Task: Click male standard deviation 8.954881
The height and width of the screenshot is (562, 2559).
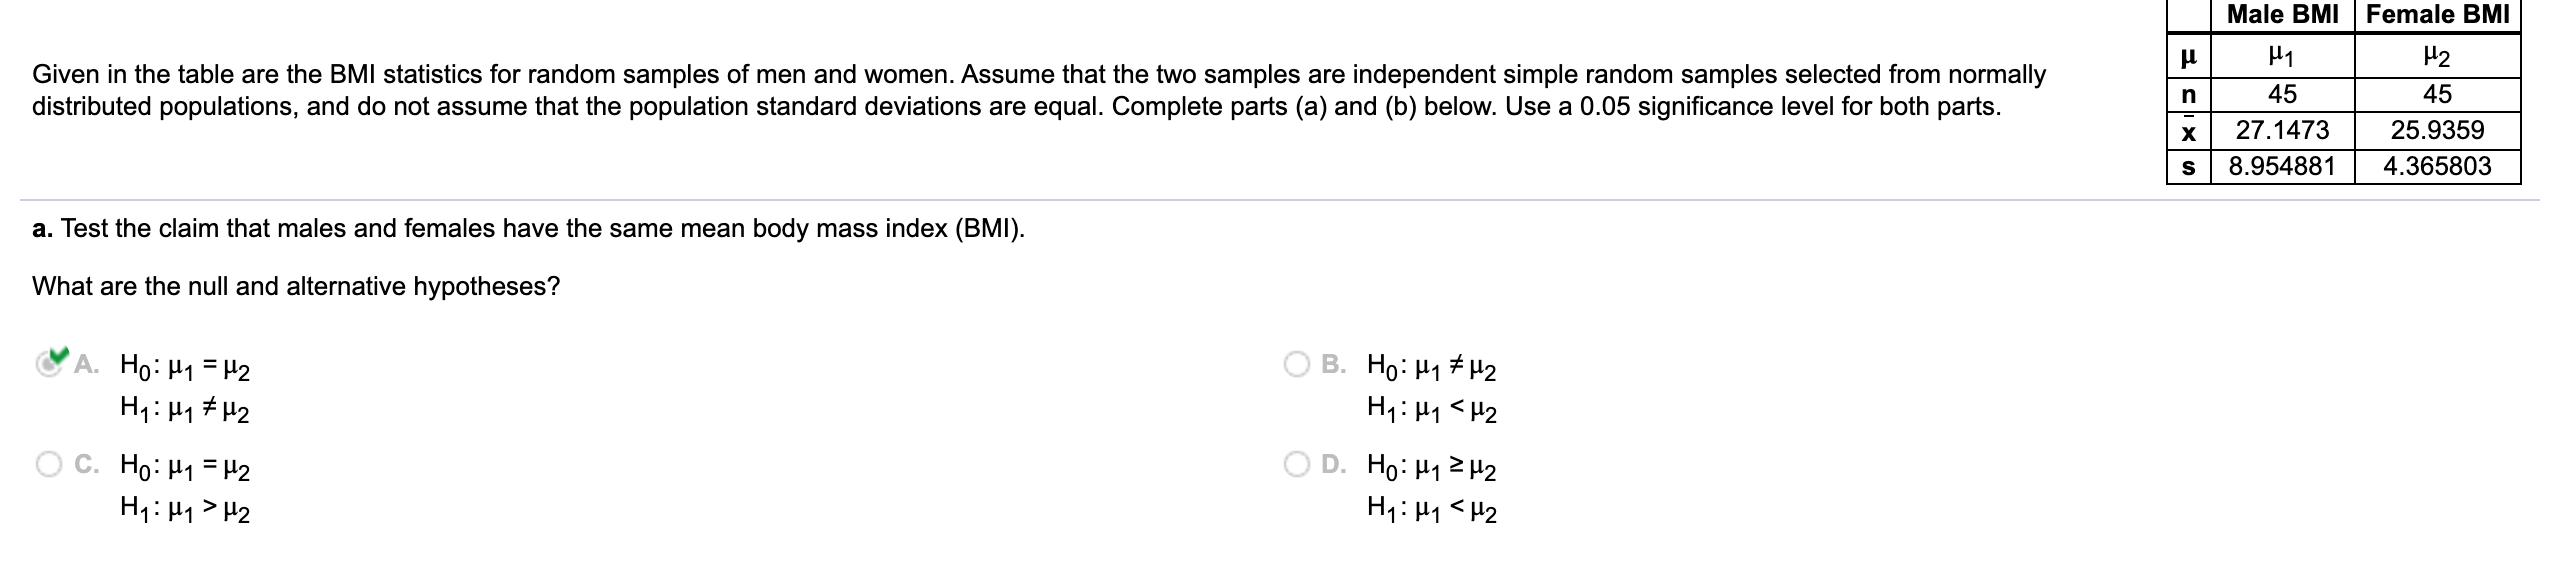Action: (x=2281, y=166)
